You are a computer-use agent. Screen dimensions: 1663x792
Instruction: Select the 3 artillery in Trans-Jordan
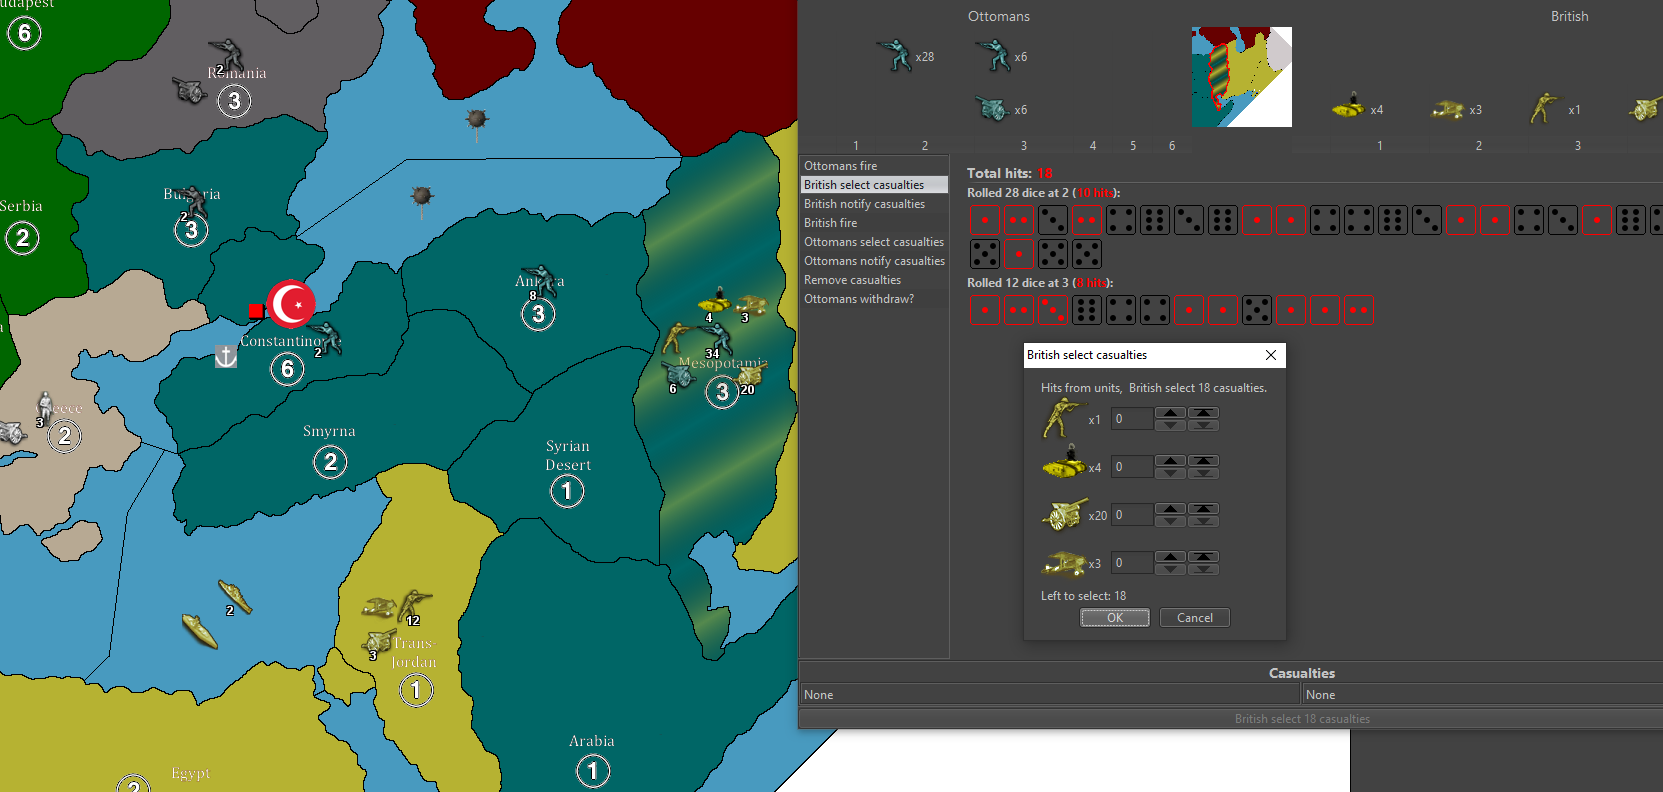[378, 642]
